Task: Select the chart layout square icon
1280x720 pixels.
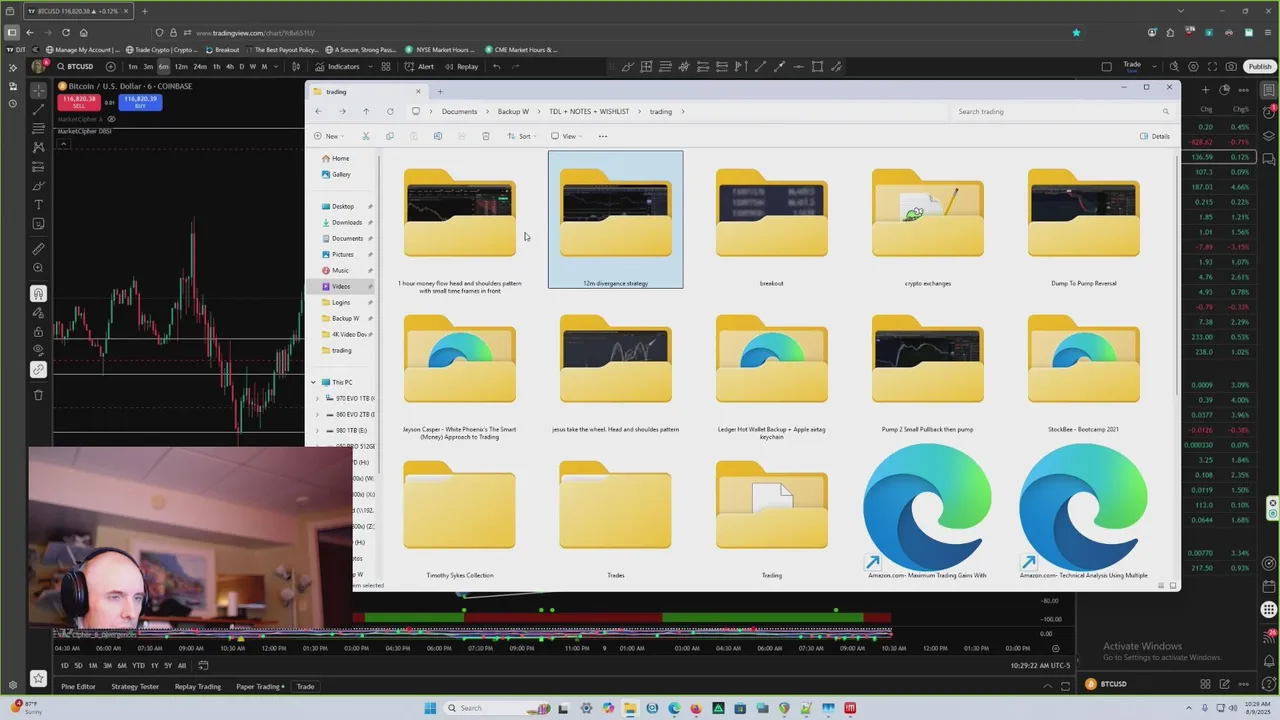Action: [1106, 67]
